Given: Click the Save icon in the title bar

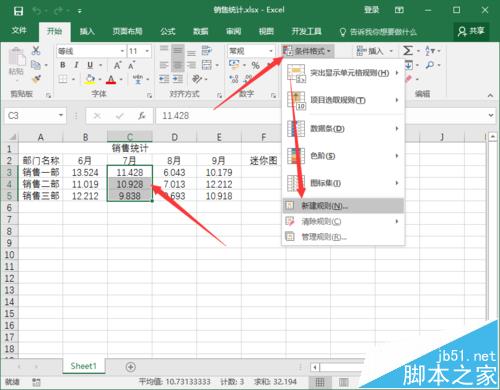Looking at the screenshot, I should coord(18,11).
